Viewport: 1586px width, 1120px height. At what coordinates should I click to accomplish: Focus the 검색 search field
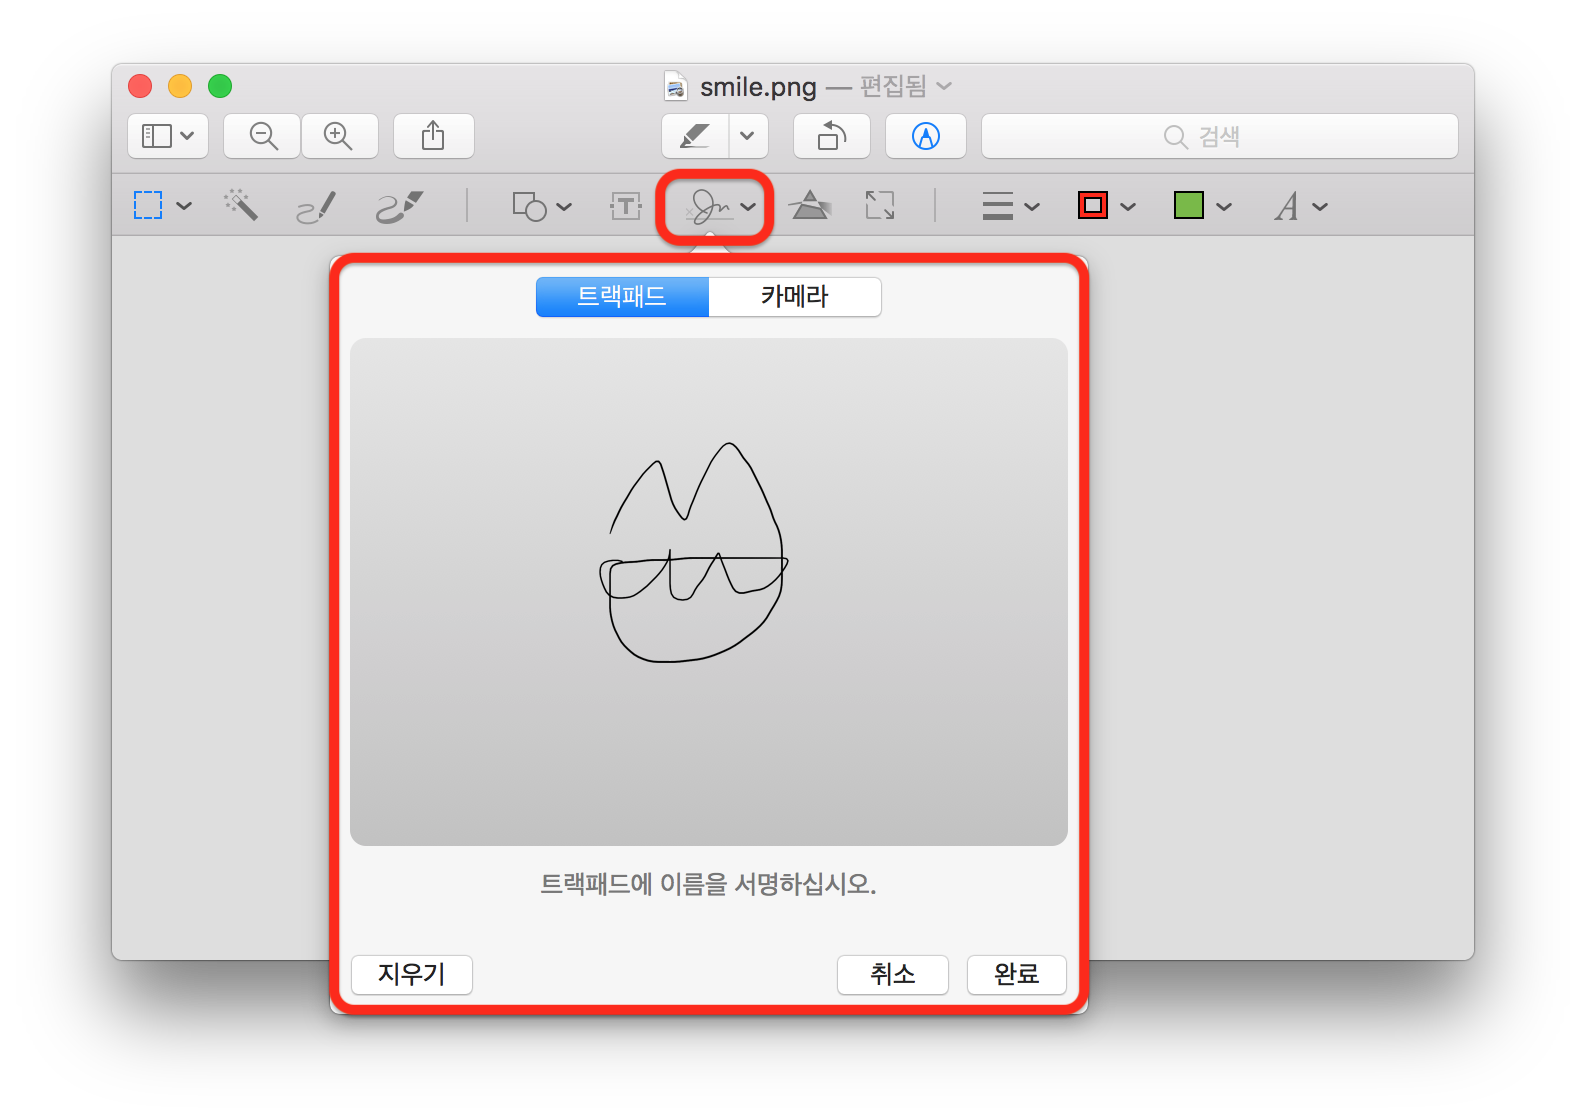(1220, 136)
